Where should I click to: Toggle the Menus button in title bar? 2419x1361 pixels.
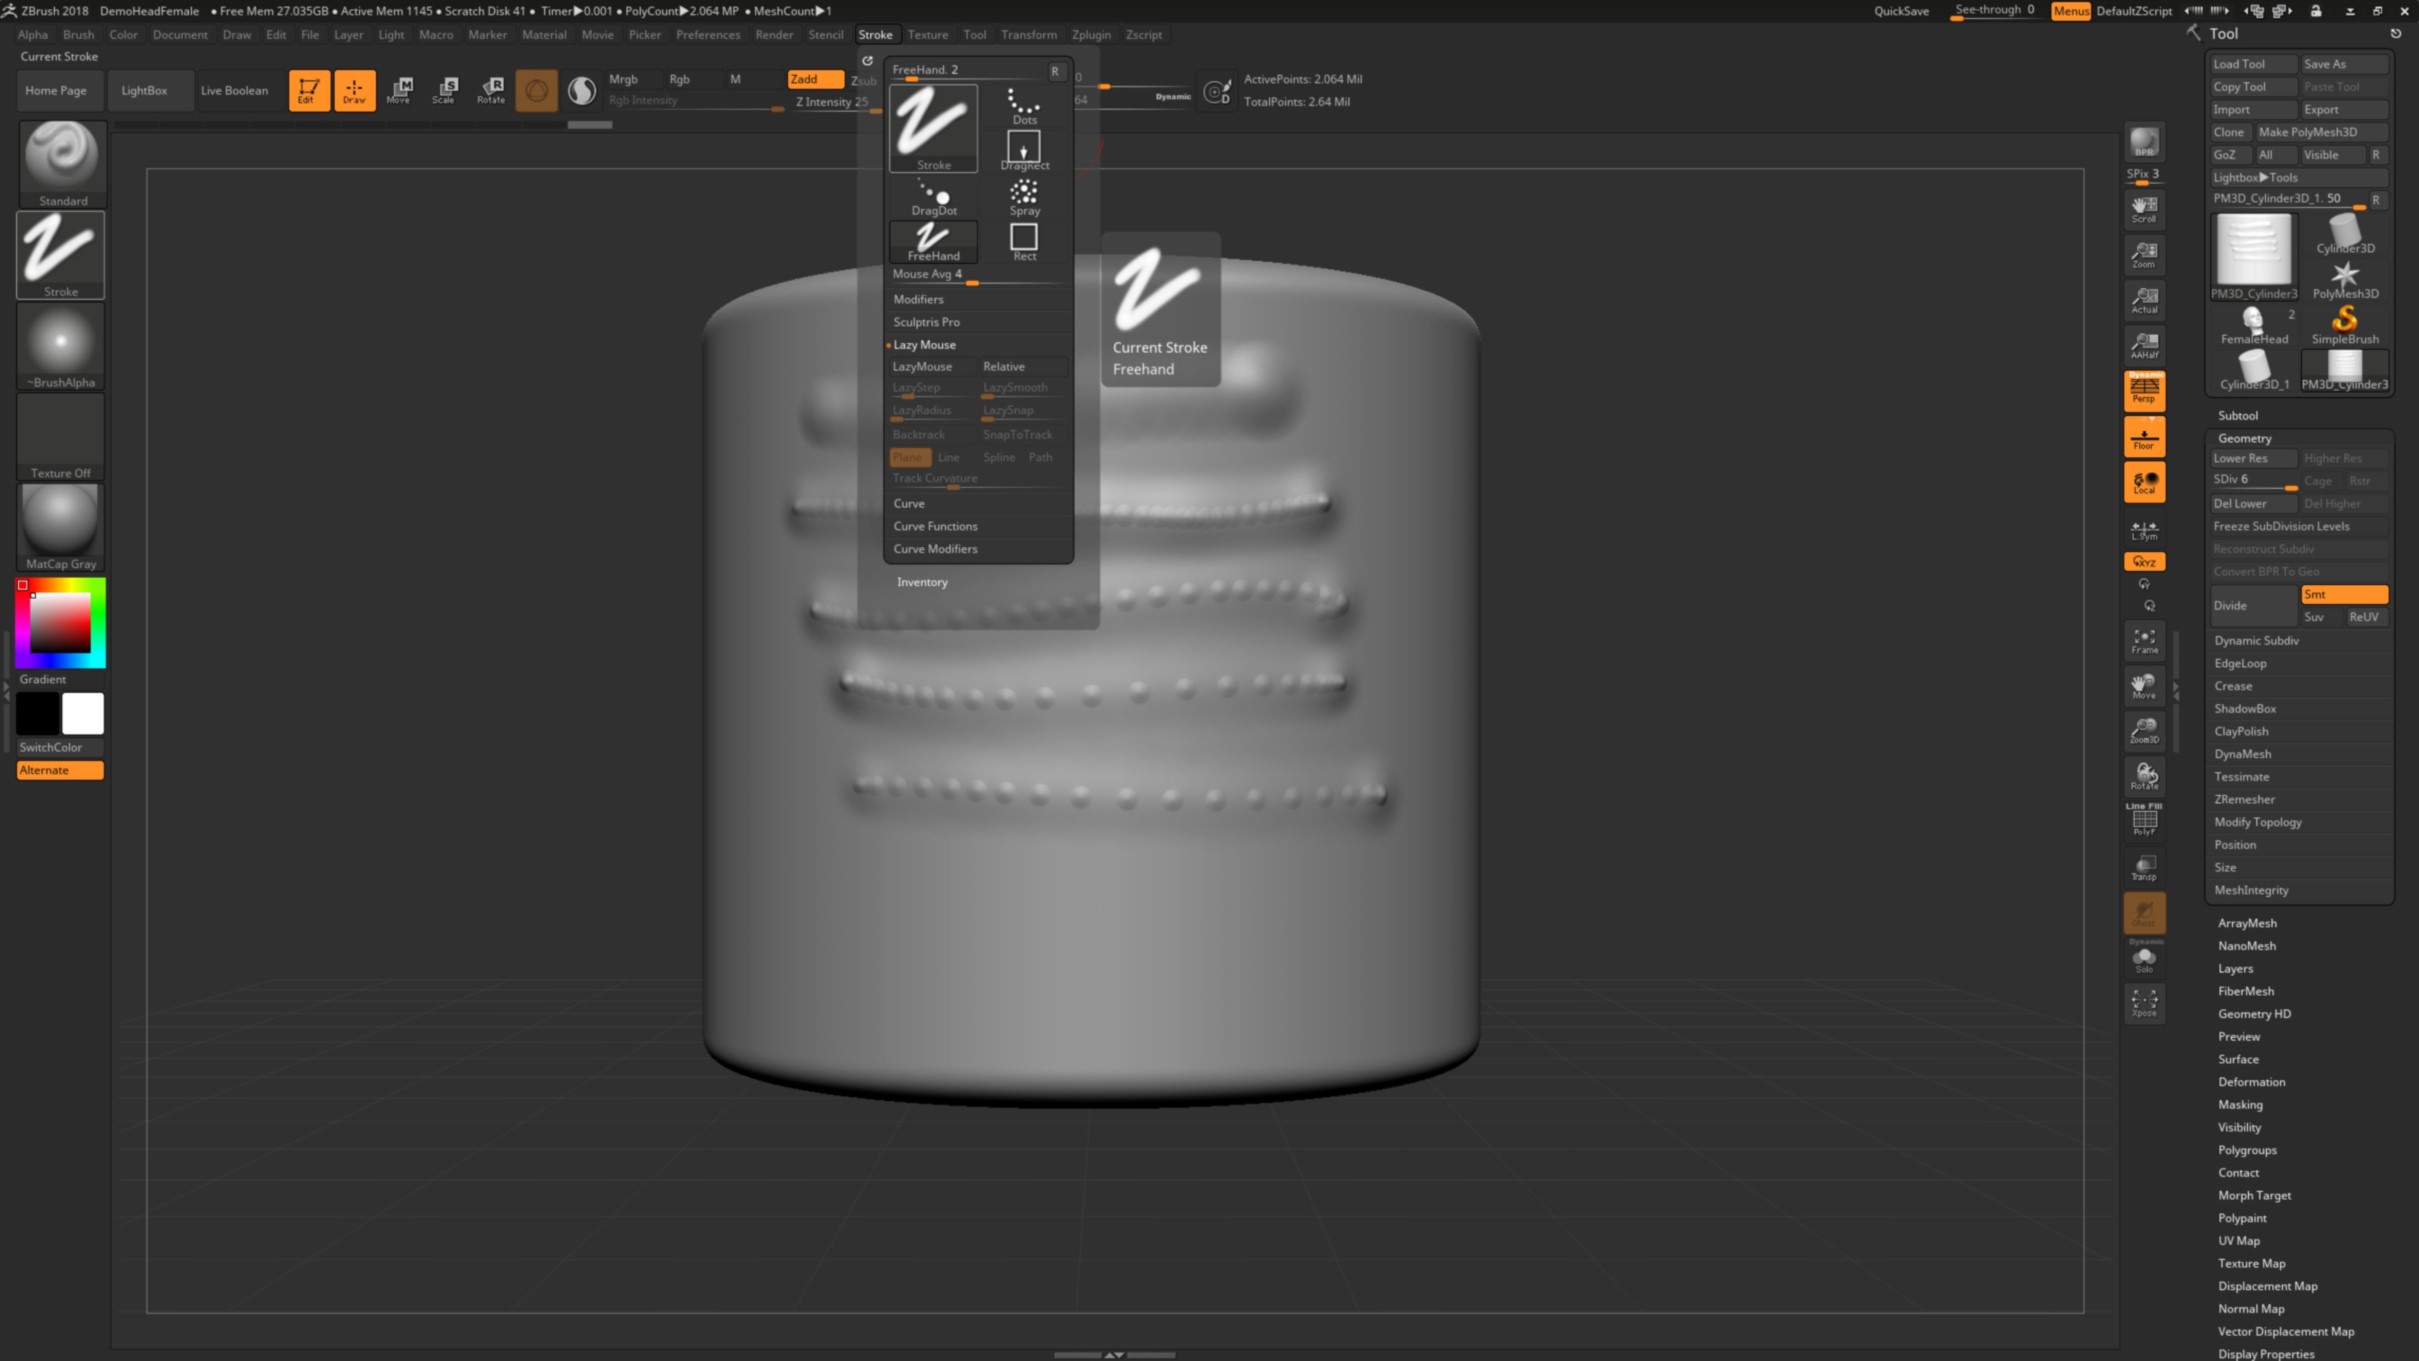2070,11
